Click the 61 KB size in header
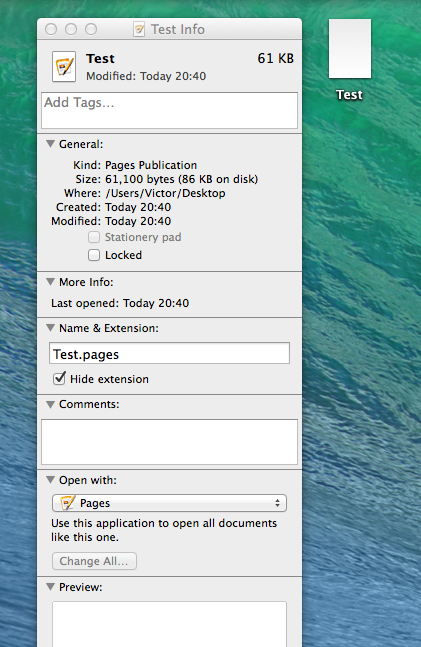The image size is (421, 647). (276, 59)
